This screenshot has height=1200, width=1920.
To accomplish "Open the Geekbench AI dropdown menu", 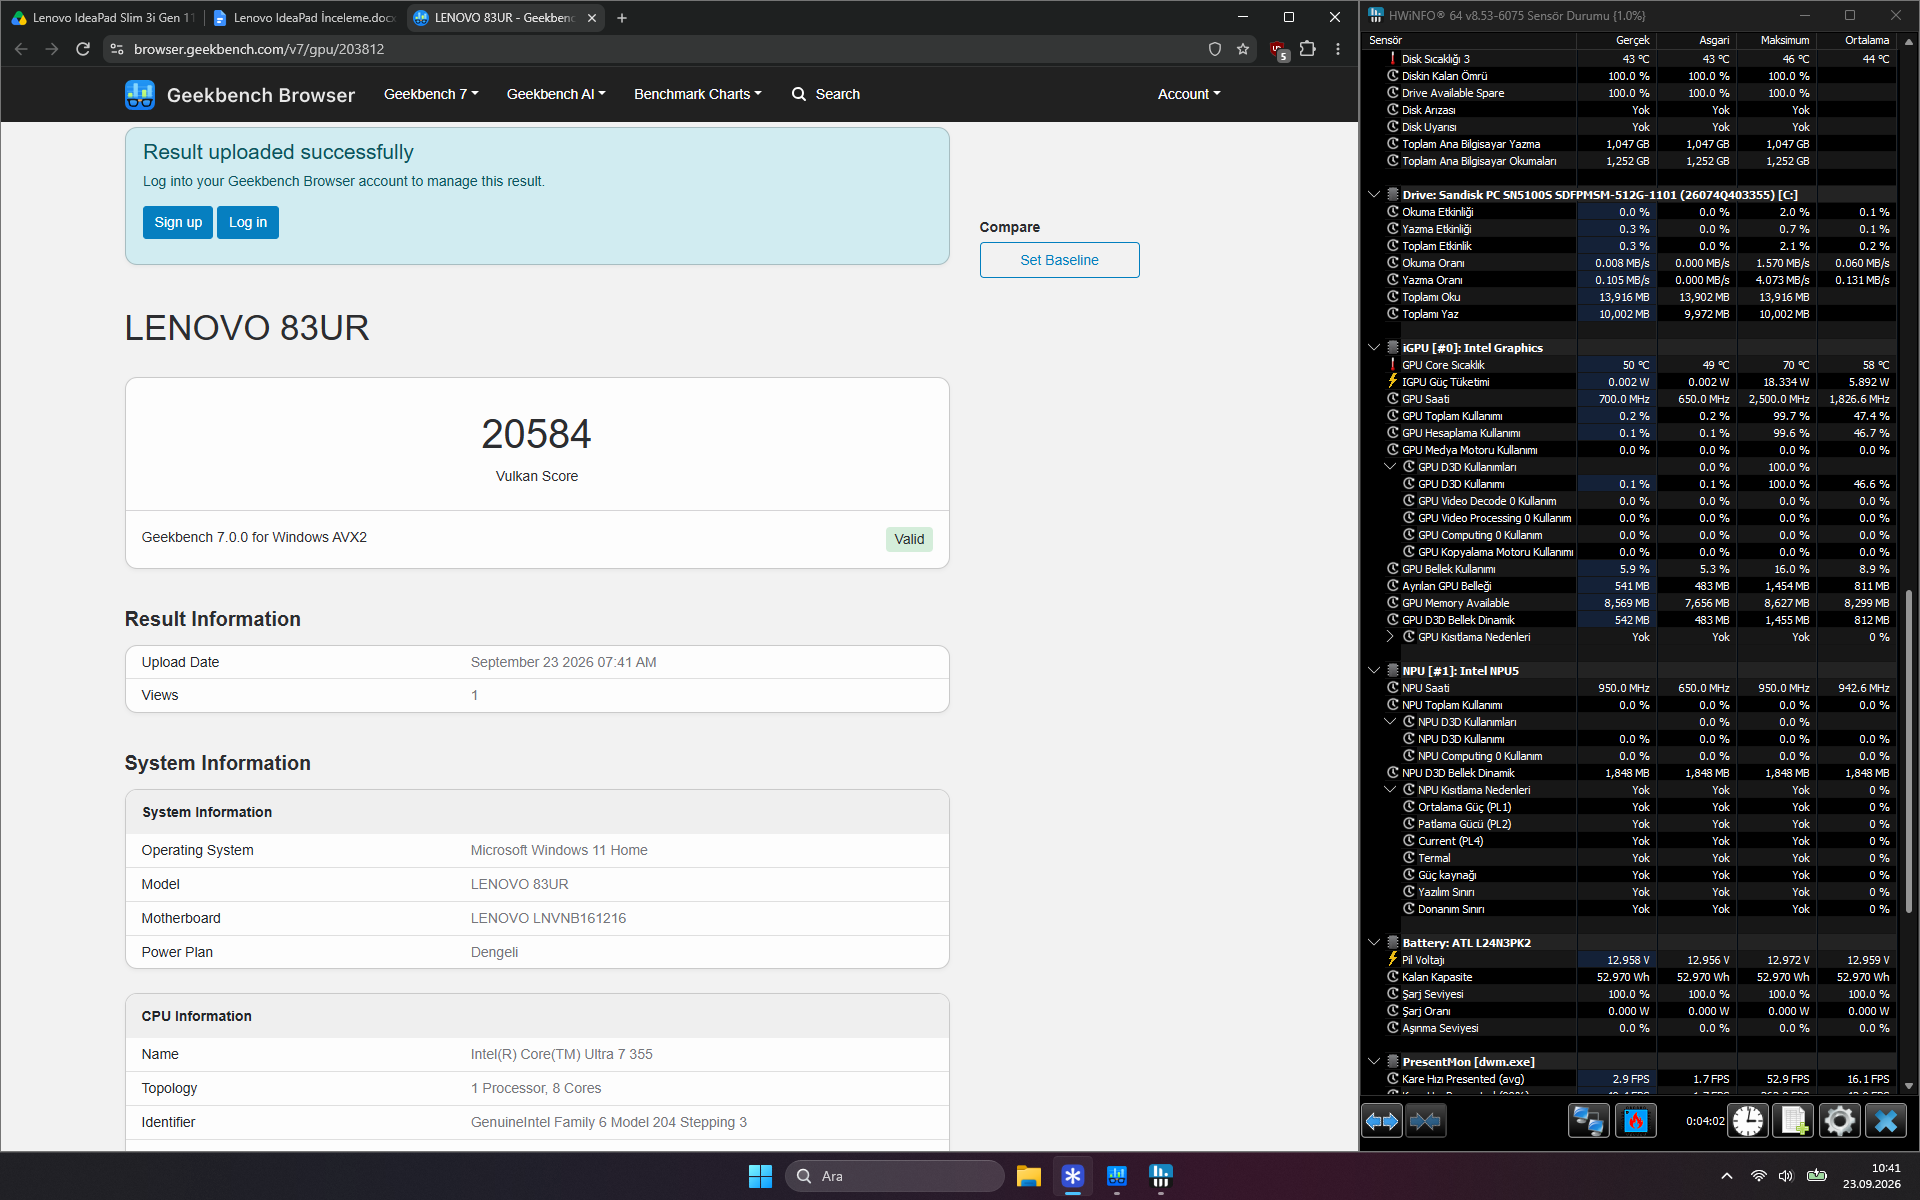I will pos(556,94).
